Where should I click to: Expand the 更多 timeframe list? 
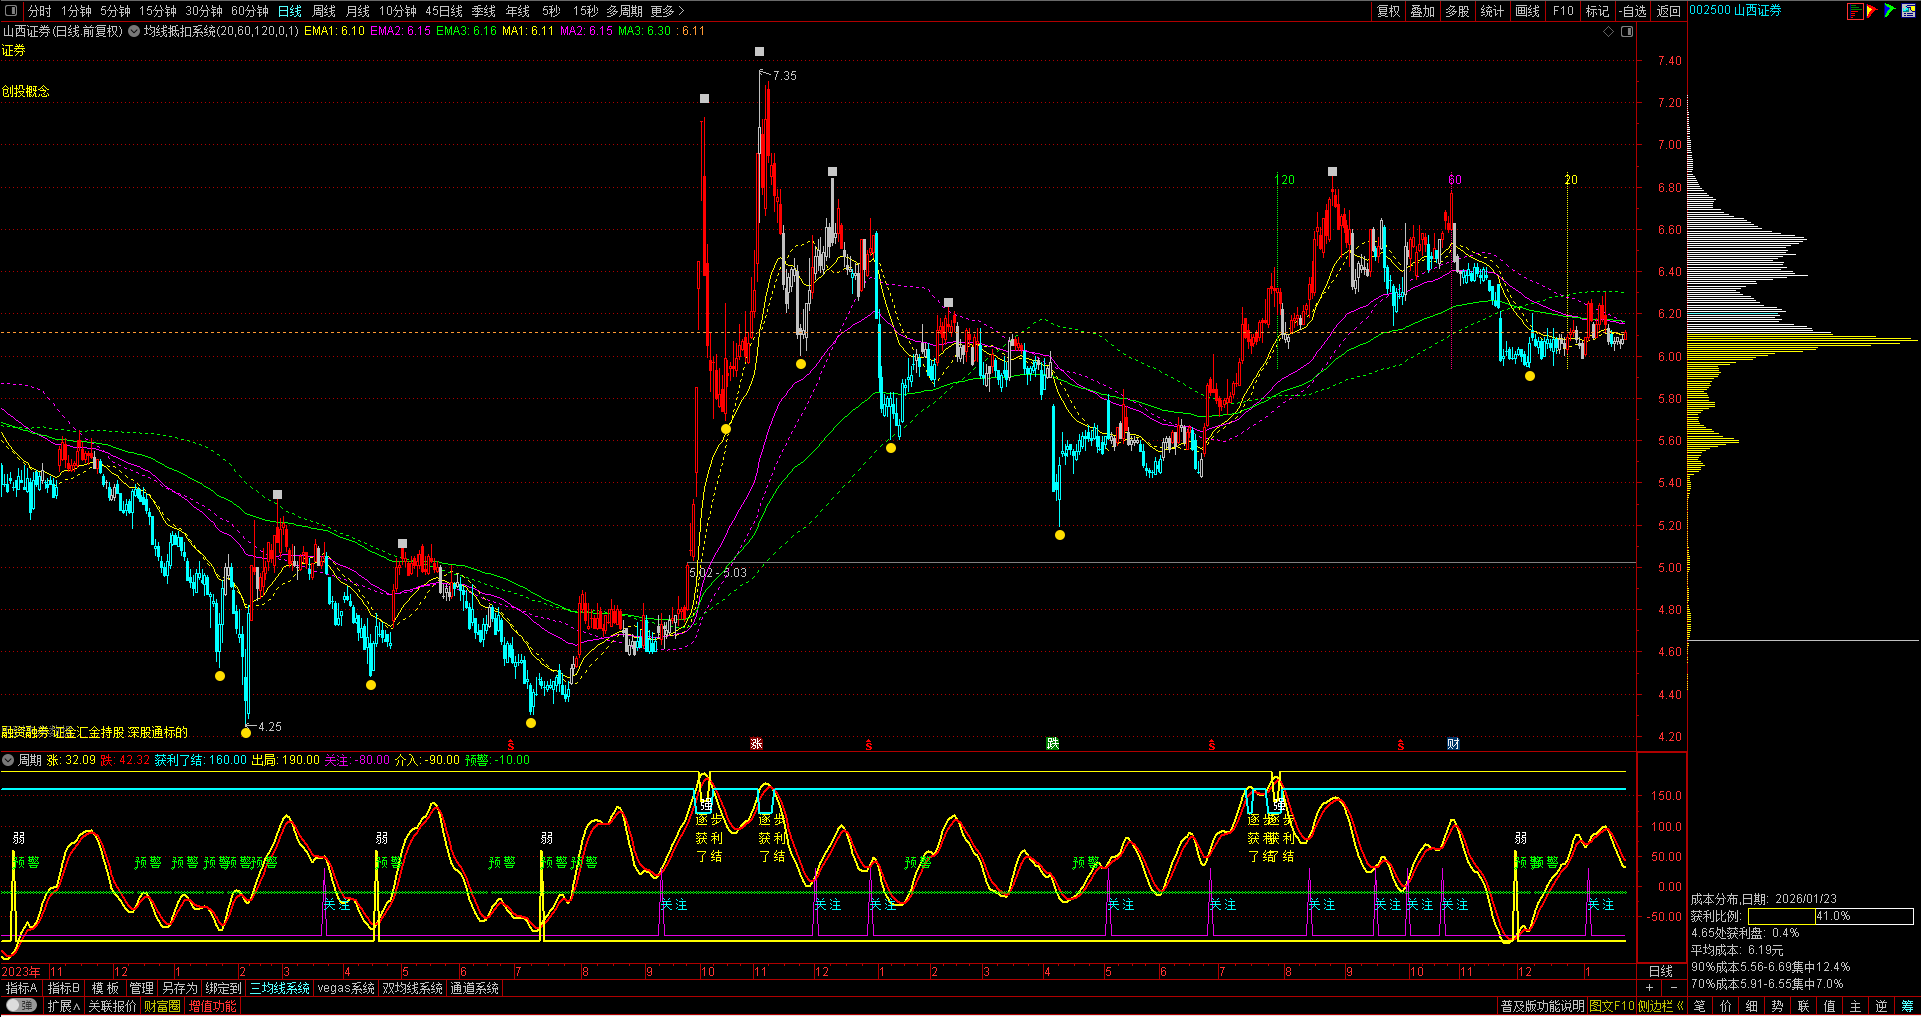pos(667,11)
